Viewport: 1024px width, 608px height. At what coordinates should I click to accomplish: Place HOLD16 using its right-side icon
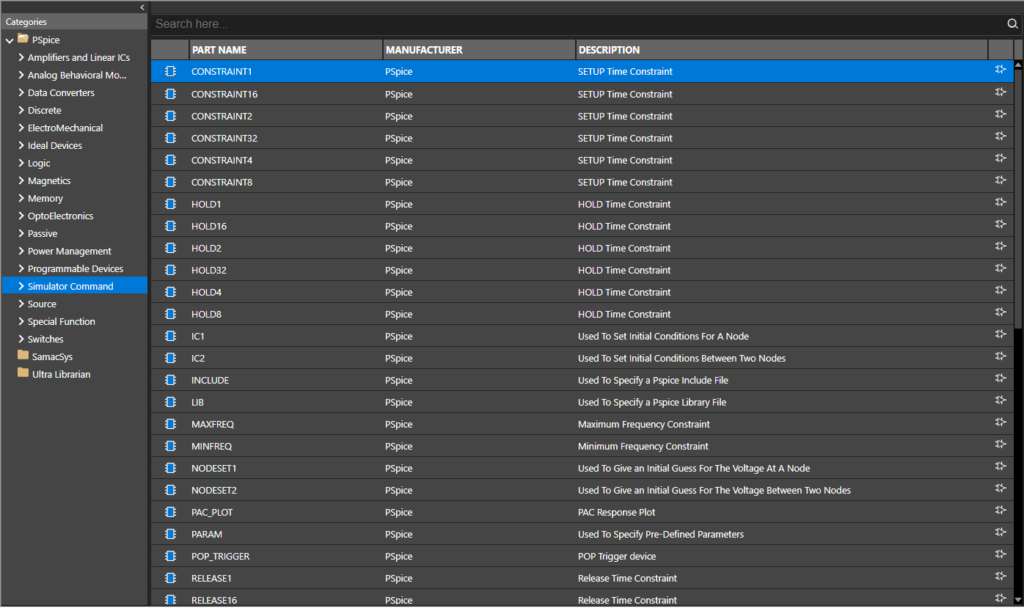coord(1000,224)
